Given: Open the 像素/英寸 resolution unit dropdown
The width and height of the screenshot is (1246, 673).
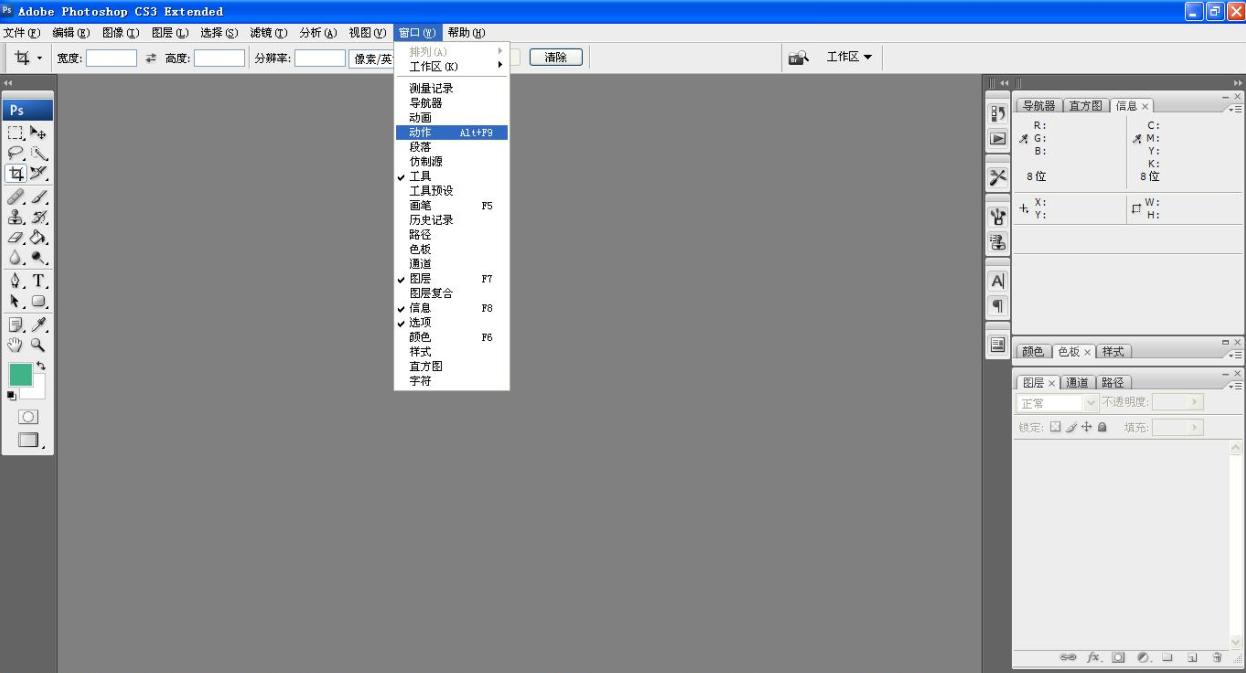Looking at the screenshot, I should (372, 58).
